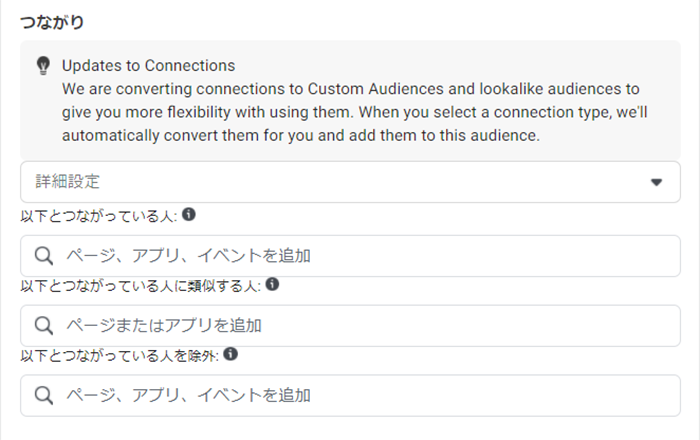Open the 詳細設定 dropdown arrow

pyautogui.click(x=656, y=182)
